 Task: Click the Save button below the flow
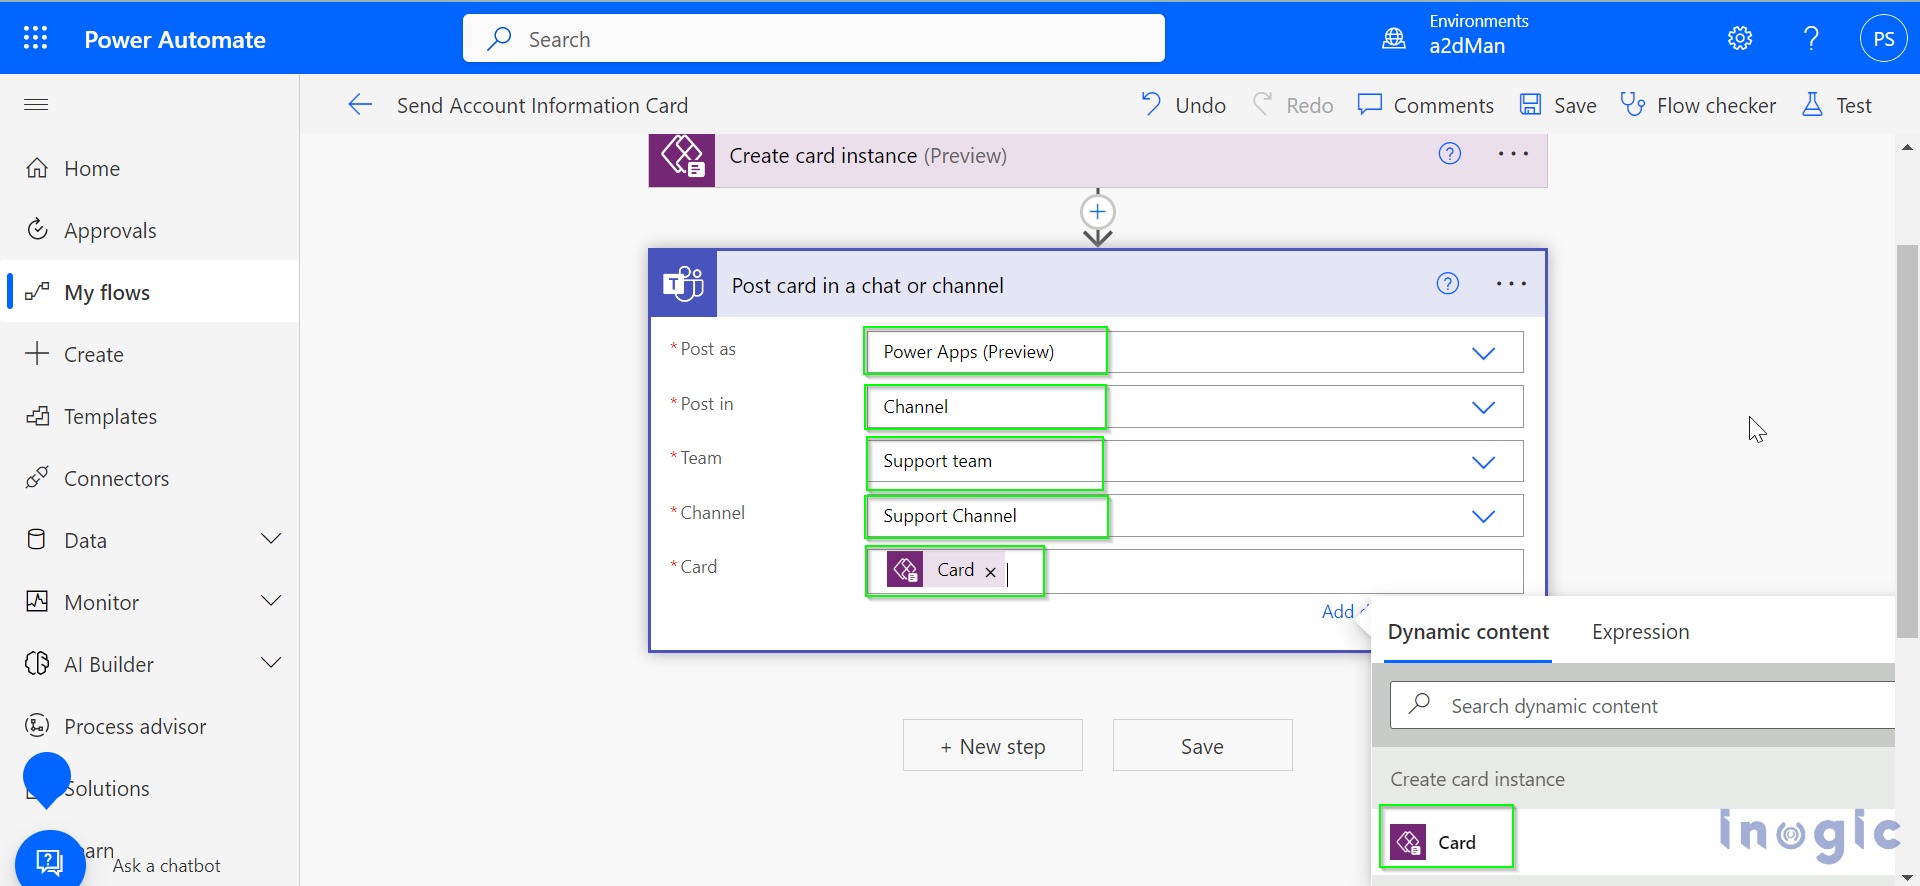pos(1202,746)
